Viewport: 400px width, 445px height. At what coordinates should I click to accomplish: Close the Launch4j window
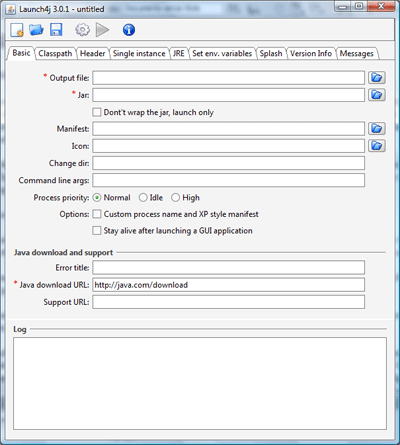coord(380,6)
